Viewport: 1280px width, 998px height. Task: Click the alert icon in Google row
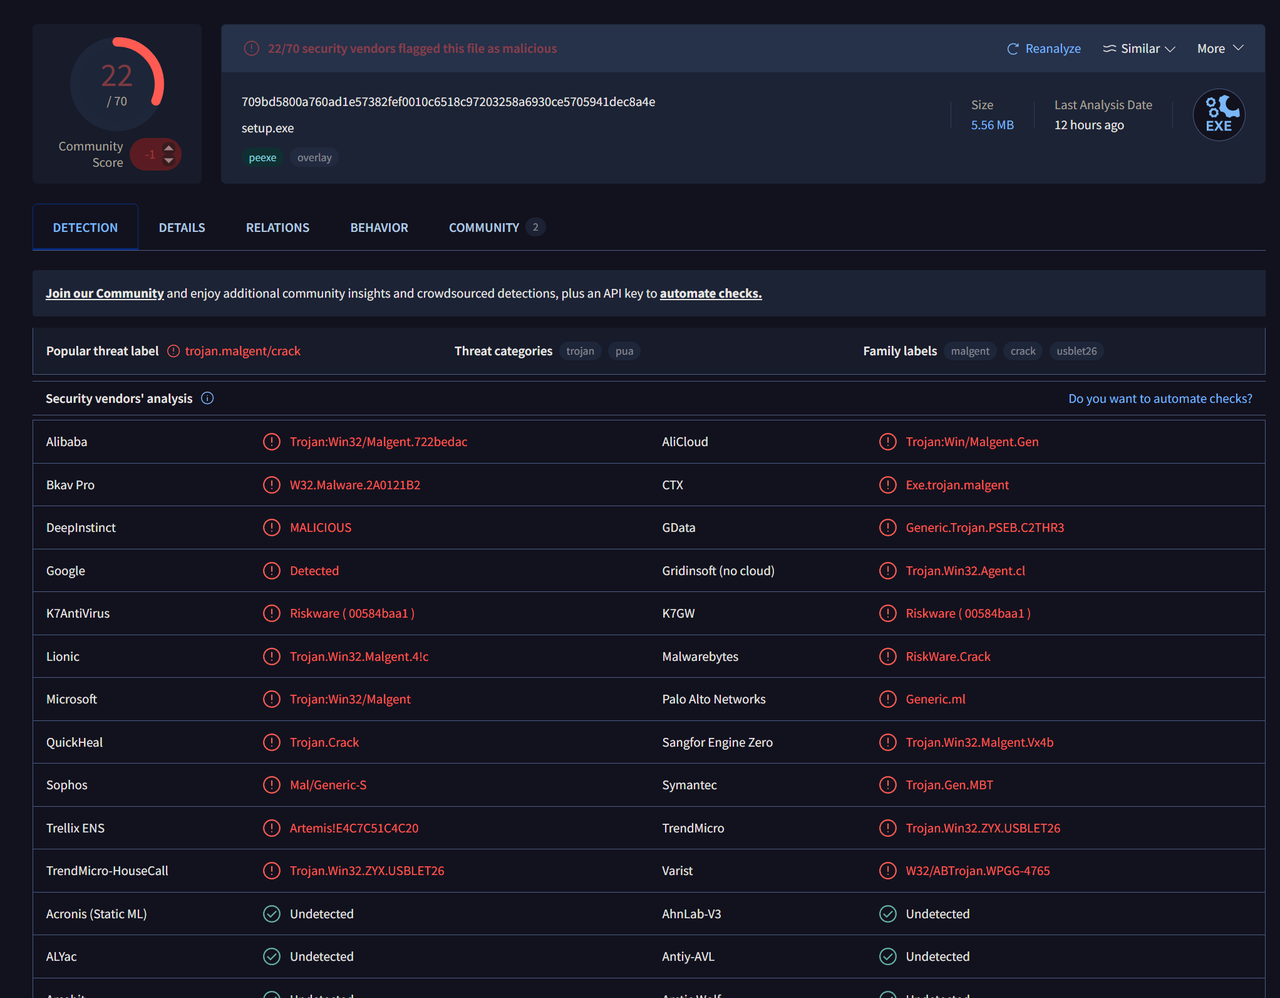271,571
